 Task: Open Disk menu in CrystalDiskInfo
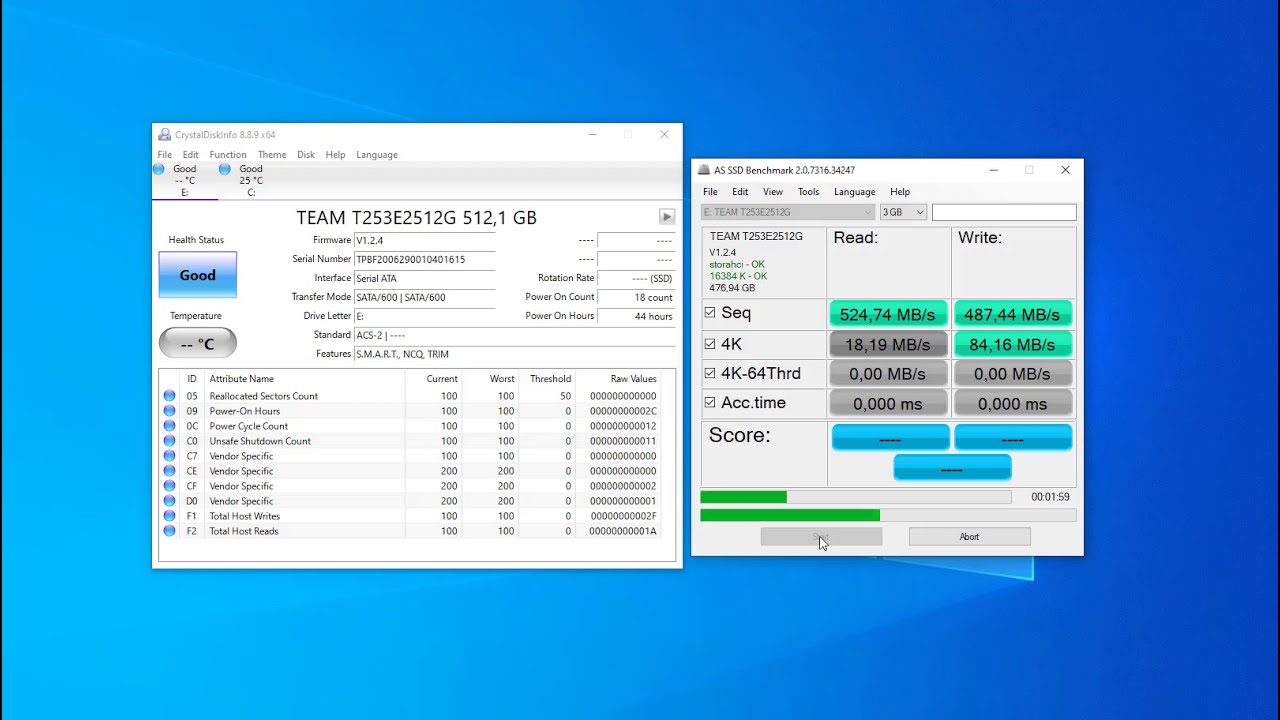point(306,155)
